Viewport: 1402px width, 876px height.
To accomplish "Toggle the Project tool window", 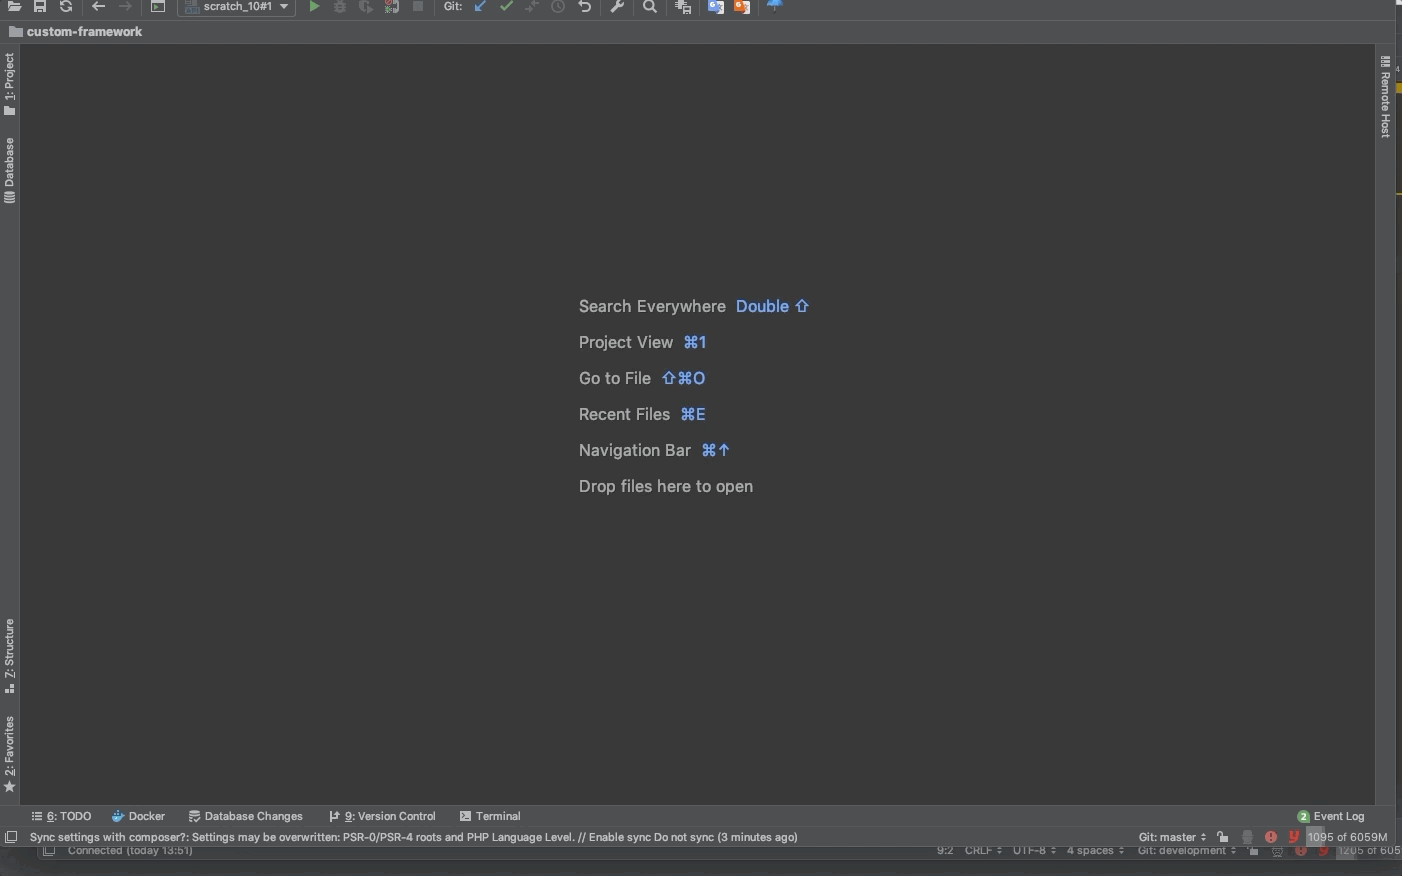I will [x=10, y=84].
